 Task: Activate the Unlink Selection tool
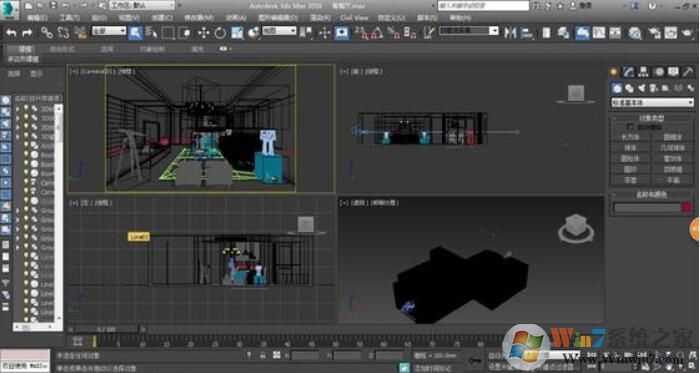coord(63,32)
